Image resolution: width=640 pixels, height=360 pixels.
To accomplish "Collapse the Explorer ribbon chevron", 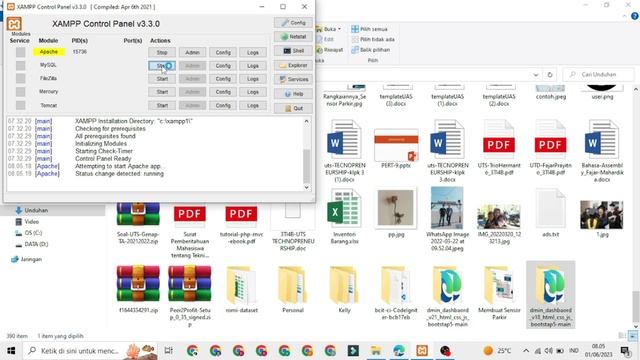I will click(624, 16).
